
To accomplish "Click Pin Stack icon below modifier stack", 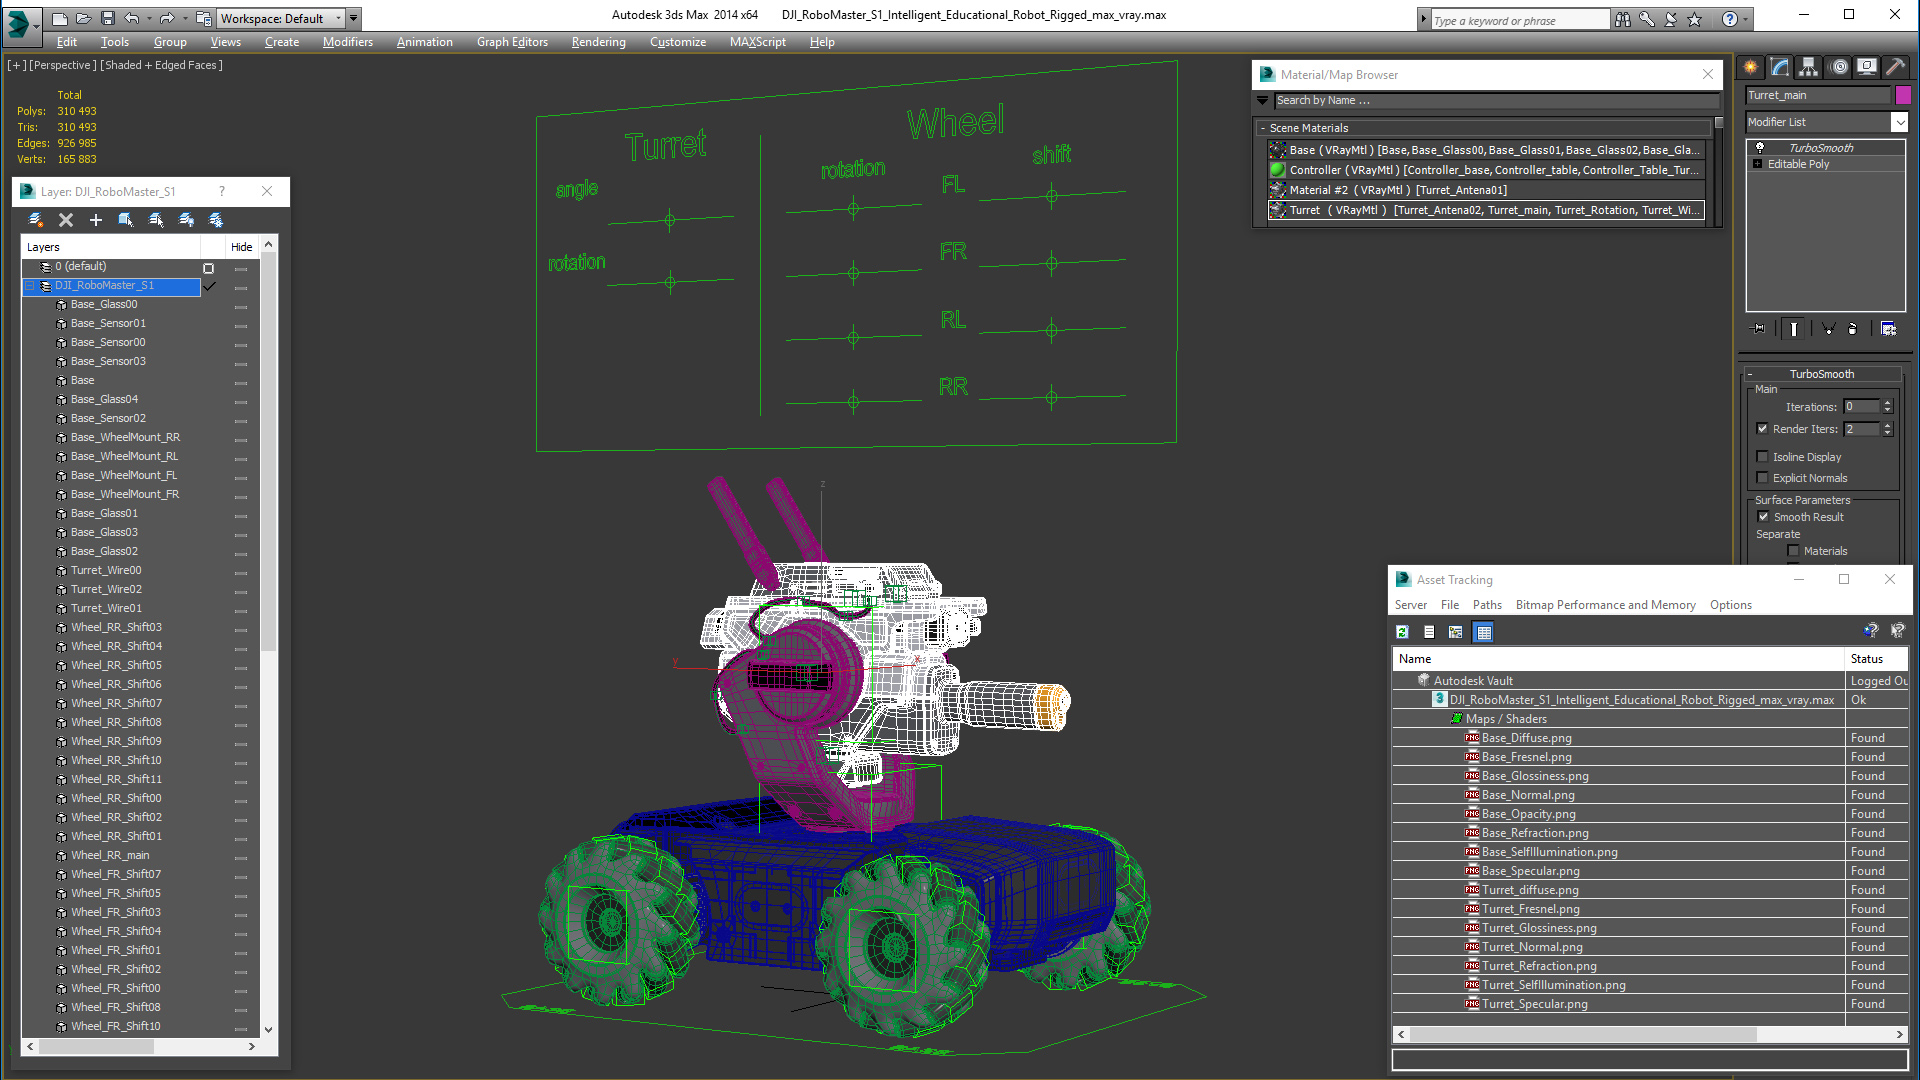I will point(1758,328).
